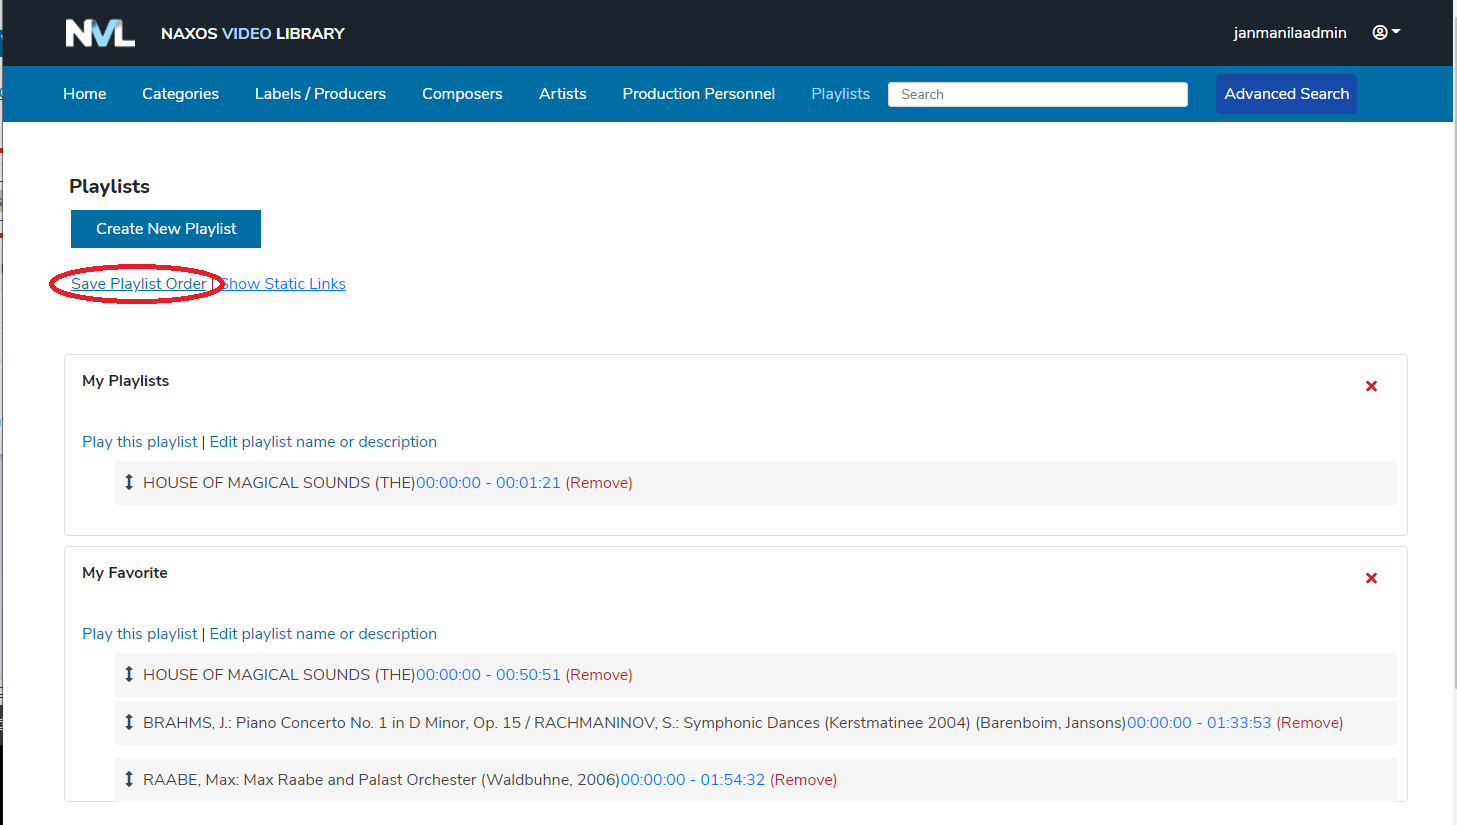Grab reorder handle in My Playlists HOUSE OF MAGICAL SOUNDS row
The height and width of the screenshot is (825, 1457).
pyautogui.click(x=129, y=482)
